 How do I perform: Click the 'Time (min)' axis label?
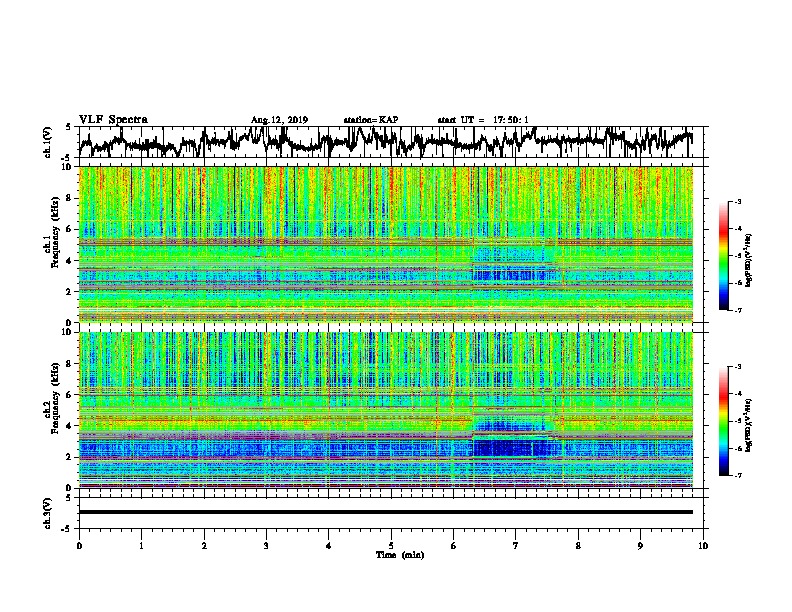click(x=400, y=555)
